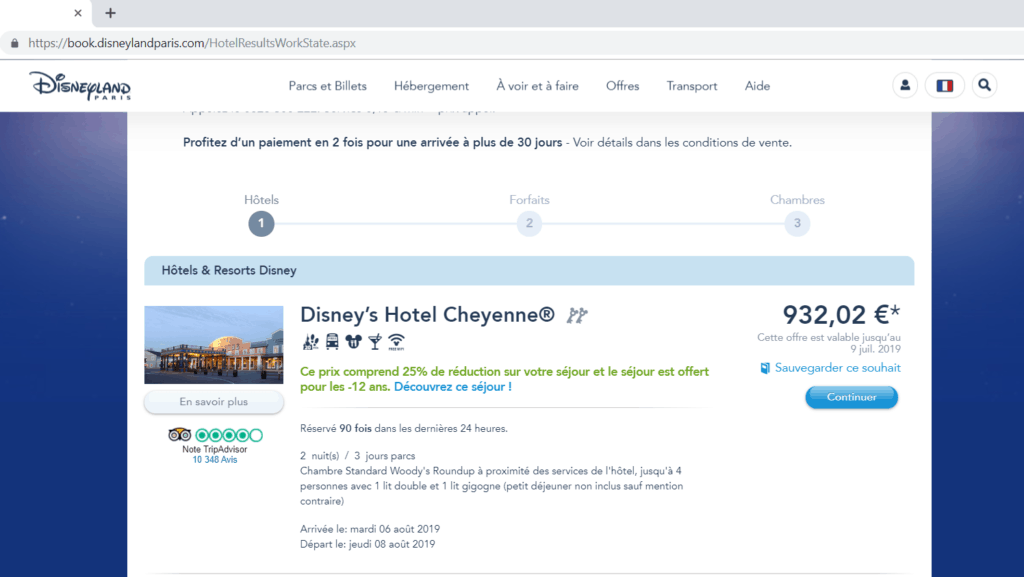Viewport: 1024px width, 577px height.
Task: Open 10 348 Avis reviews link
Action: point(214,460)
